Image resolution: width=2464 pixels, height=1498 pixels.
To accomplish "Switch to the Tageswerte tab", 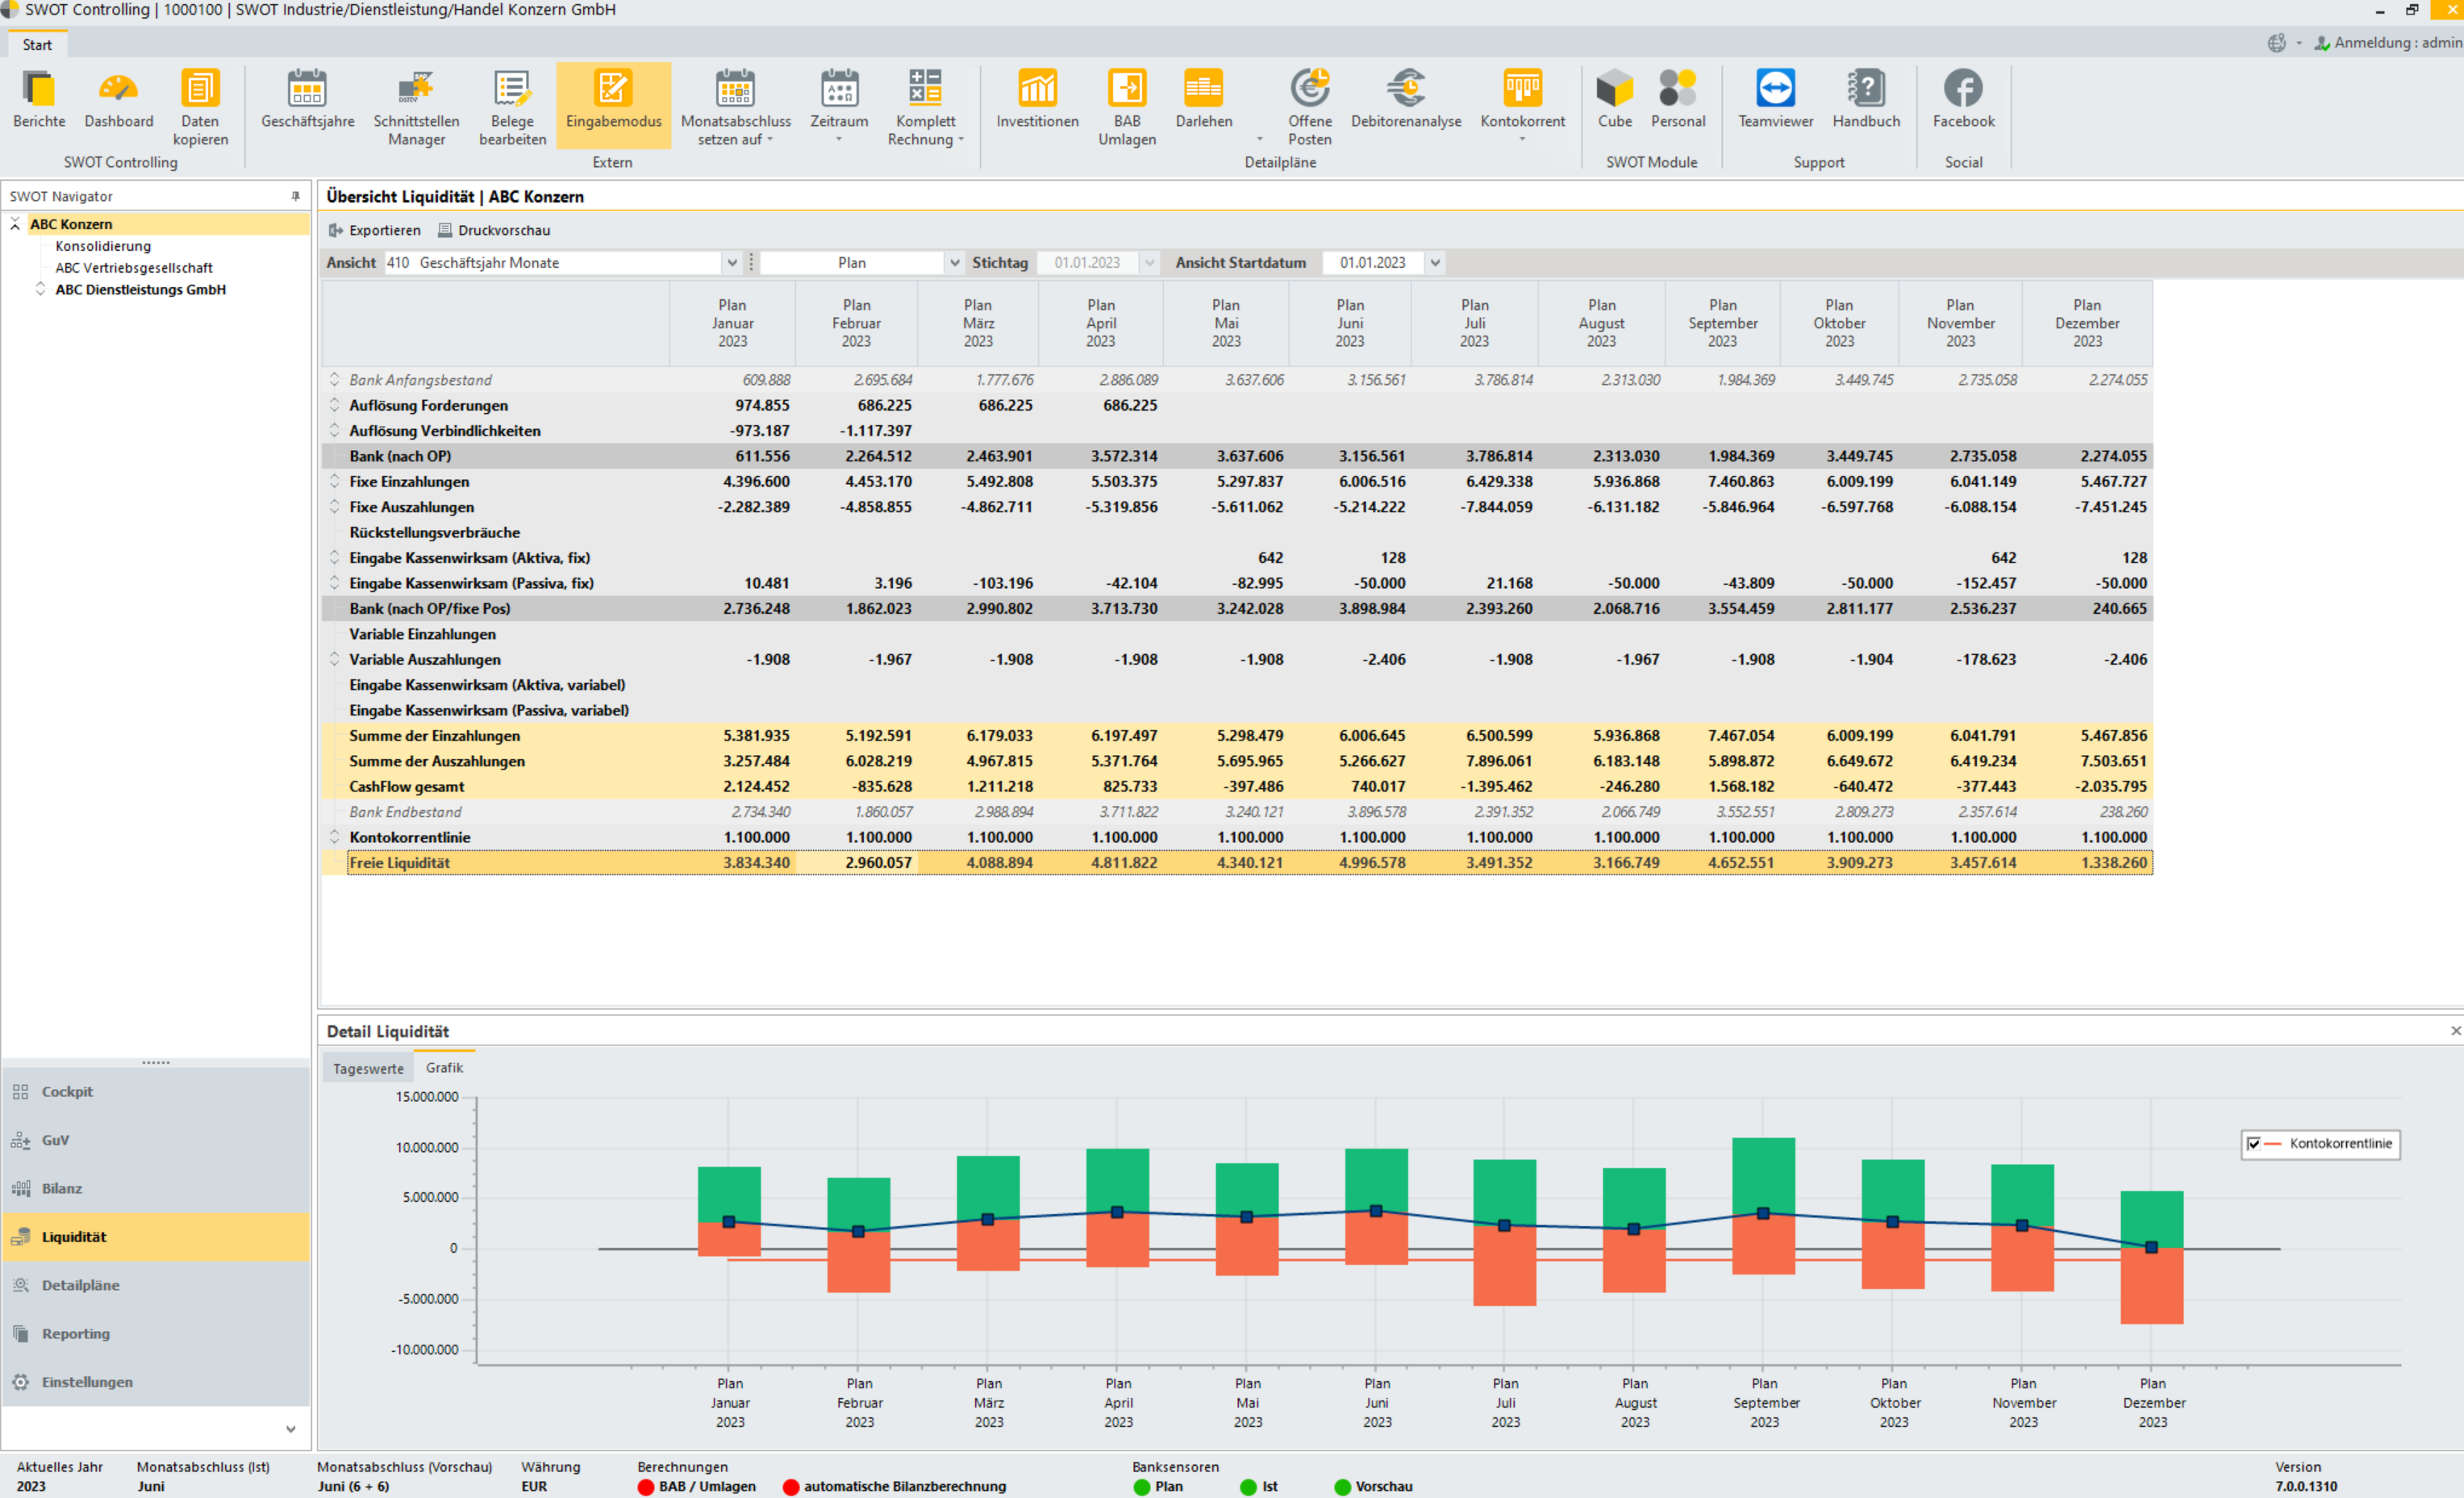I will coord(368,1068).
